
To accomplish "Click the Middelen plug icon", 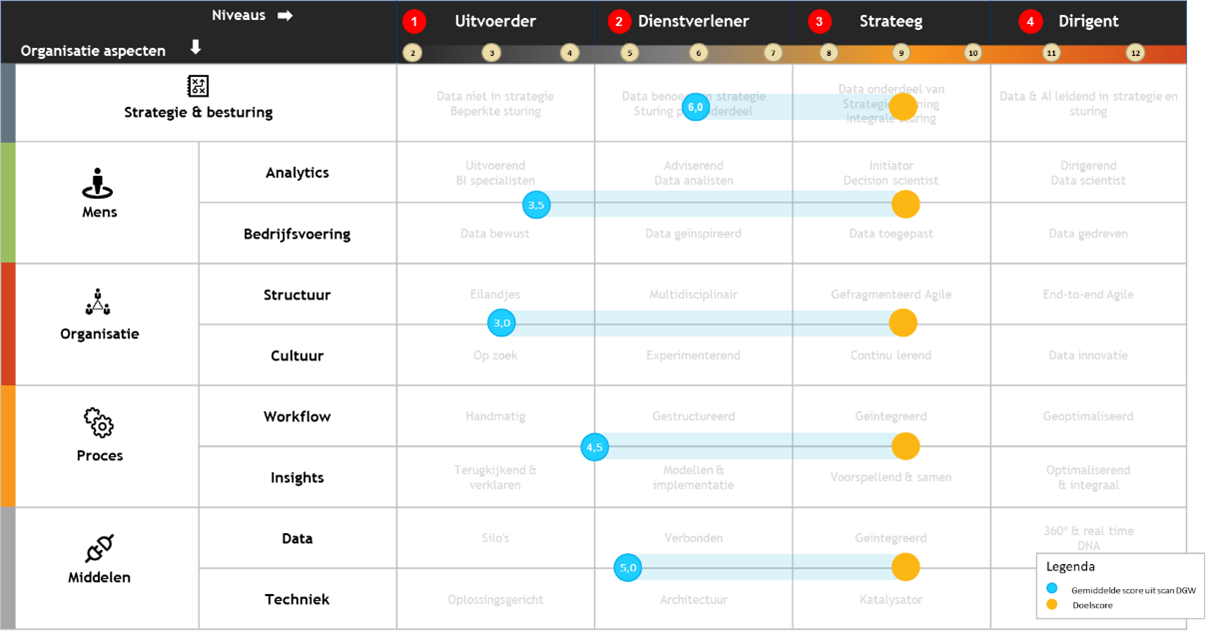I will pyautogui.click(x=99, y=548).
